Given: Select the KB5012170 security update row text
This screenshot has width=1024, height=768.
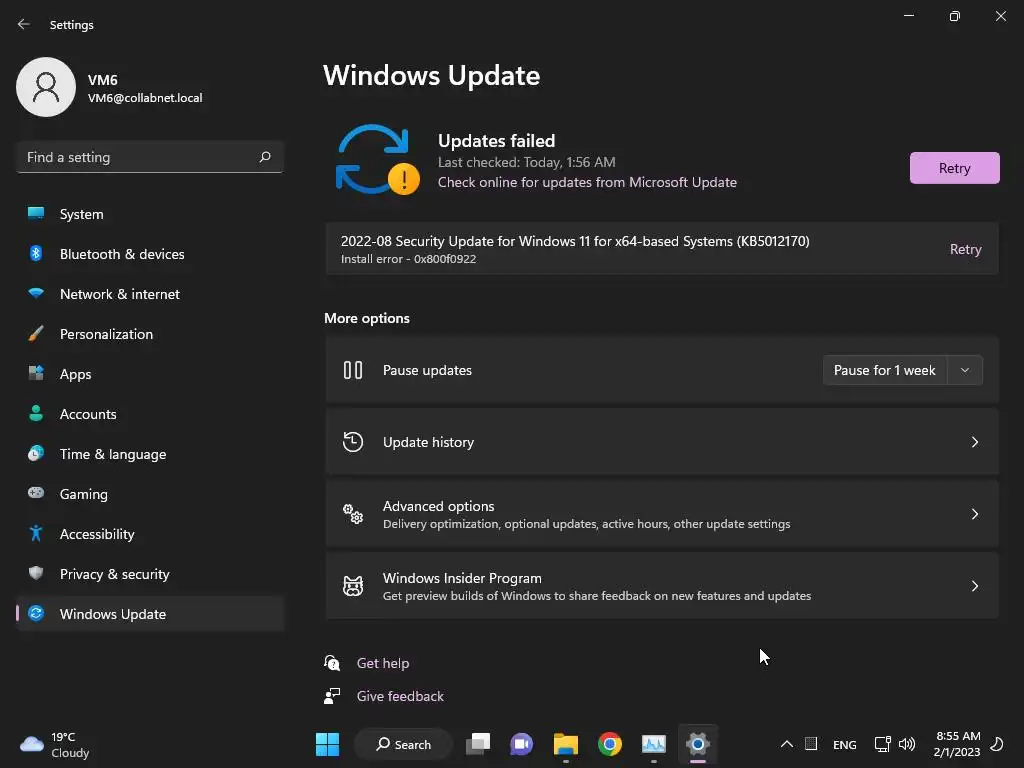Looking at the screenshot, I should click(575, 241).
